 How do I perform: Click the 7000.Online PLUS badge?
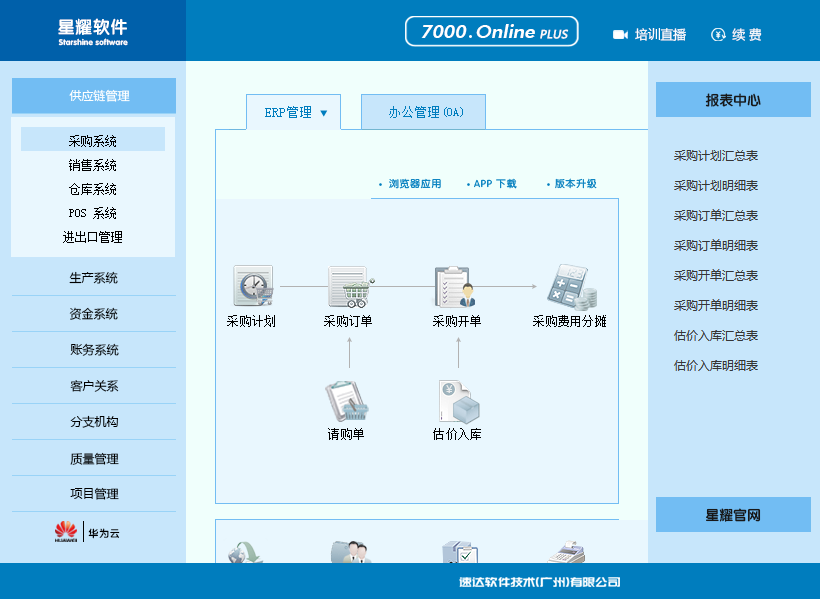(x=492, y=31)
